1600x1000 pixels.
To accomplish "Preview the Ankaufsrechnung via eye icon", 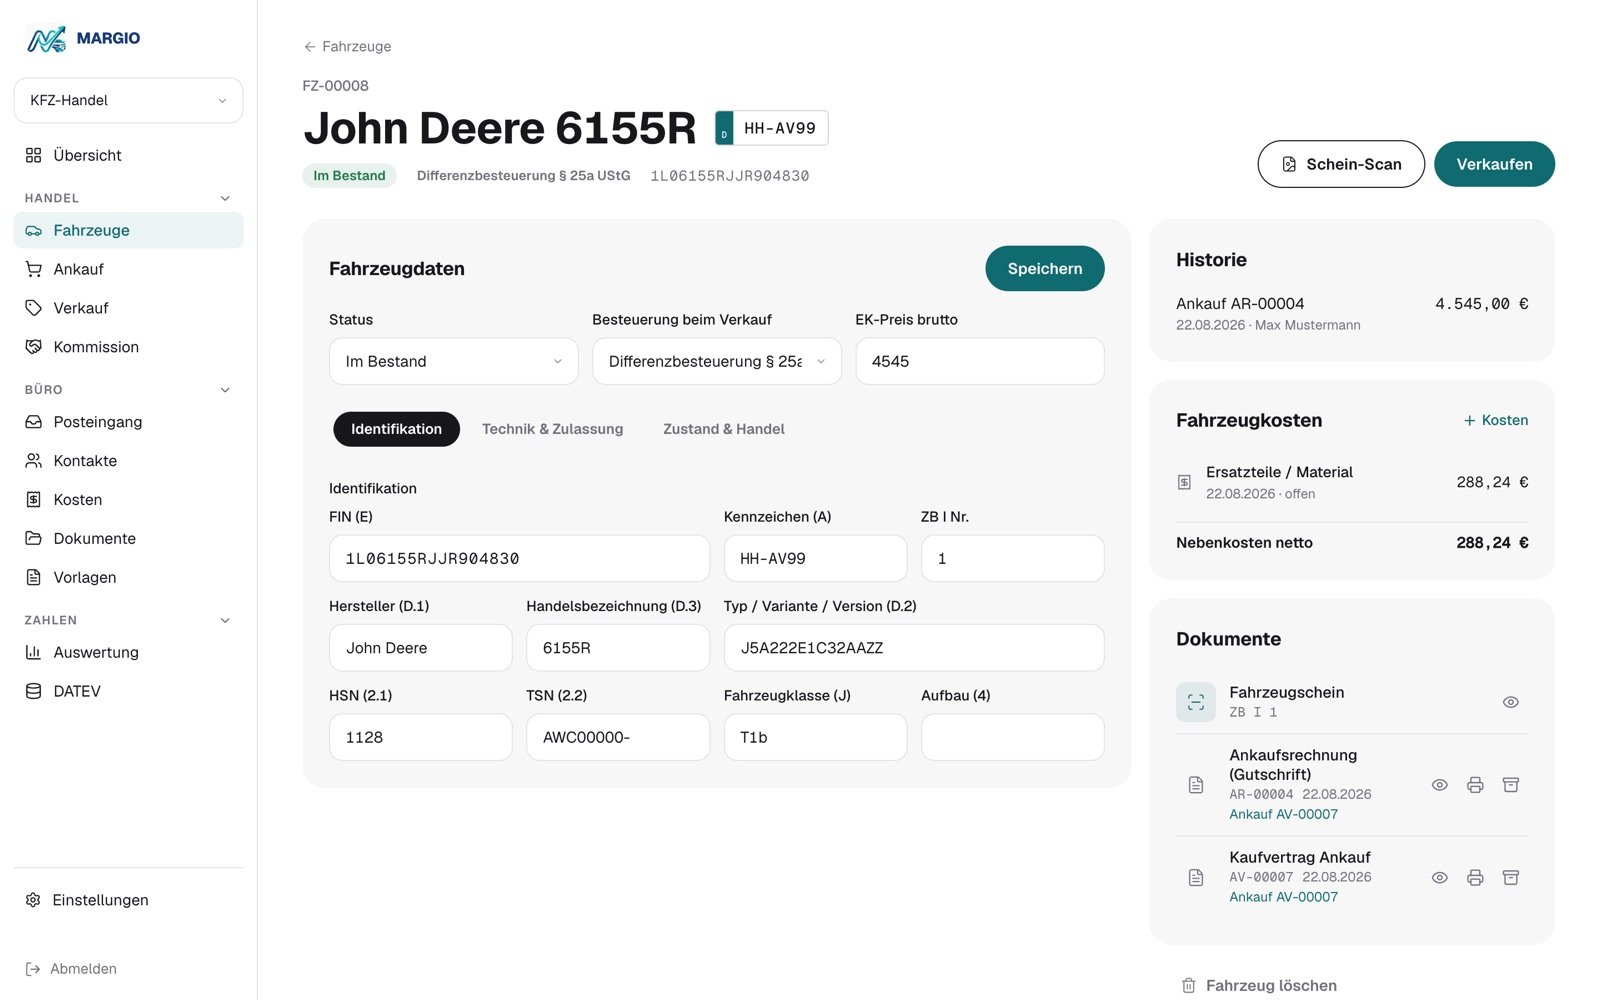I will click(x=1440, y=785).
